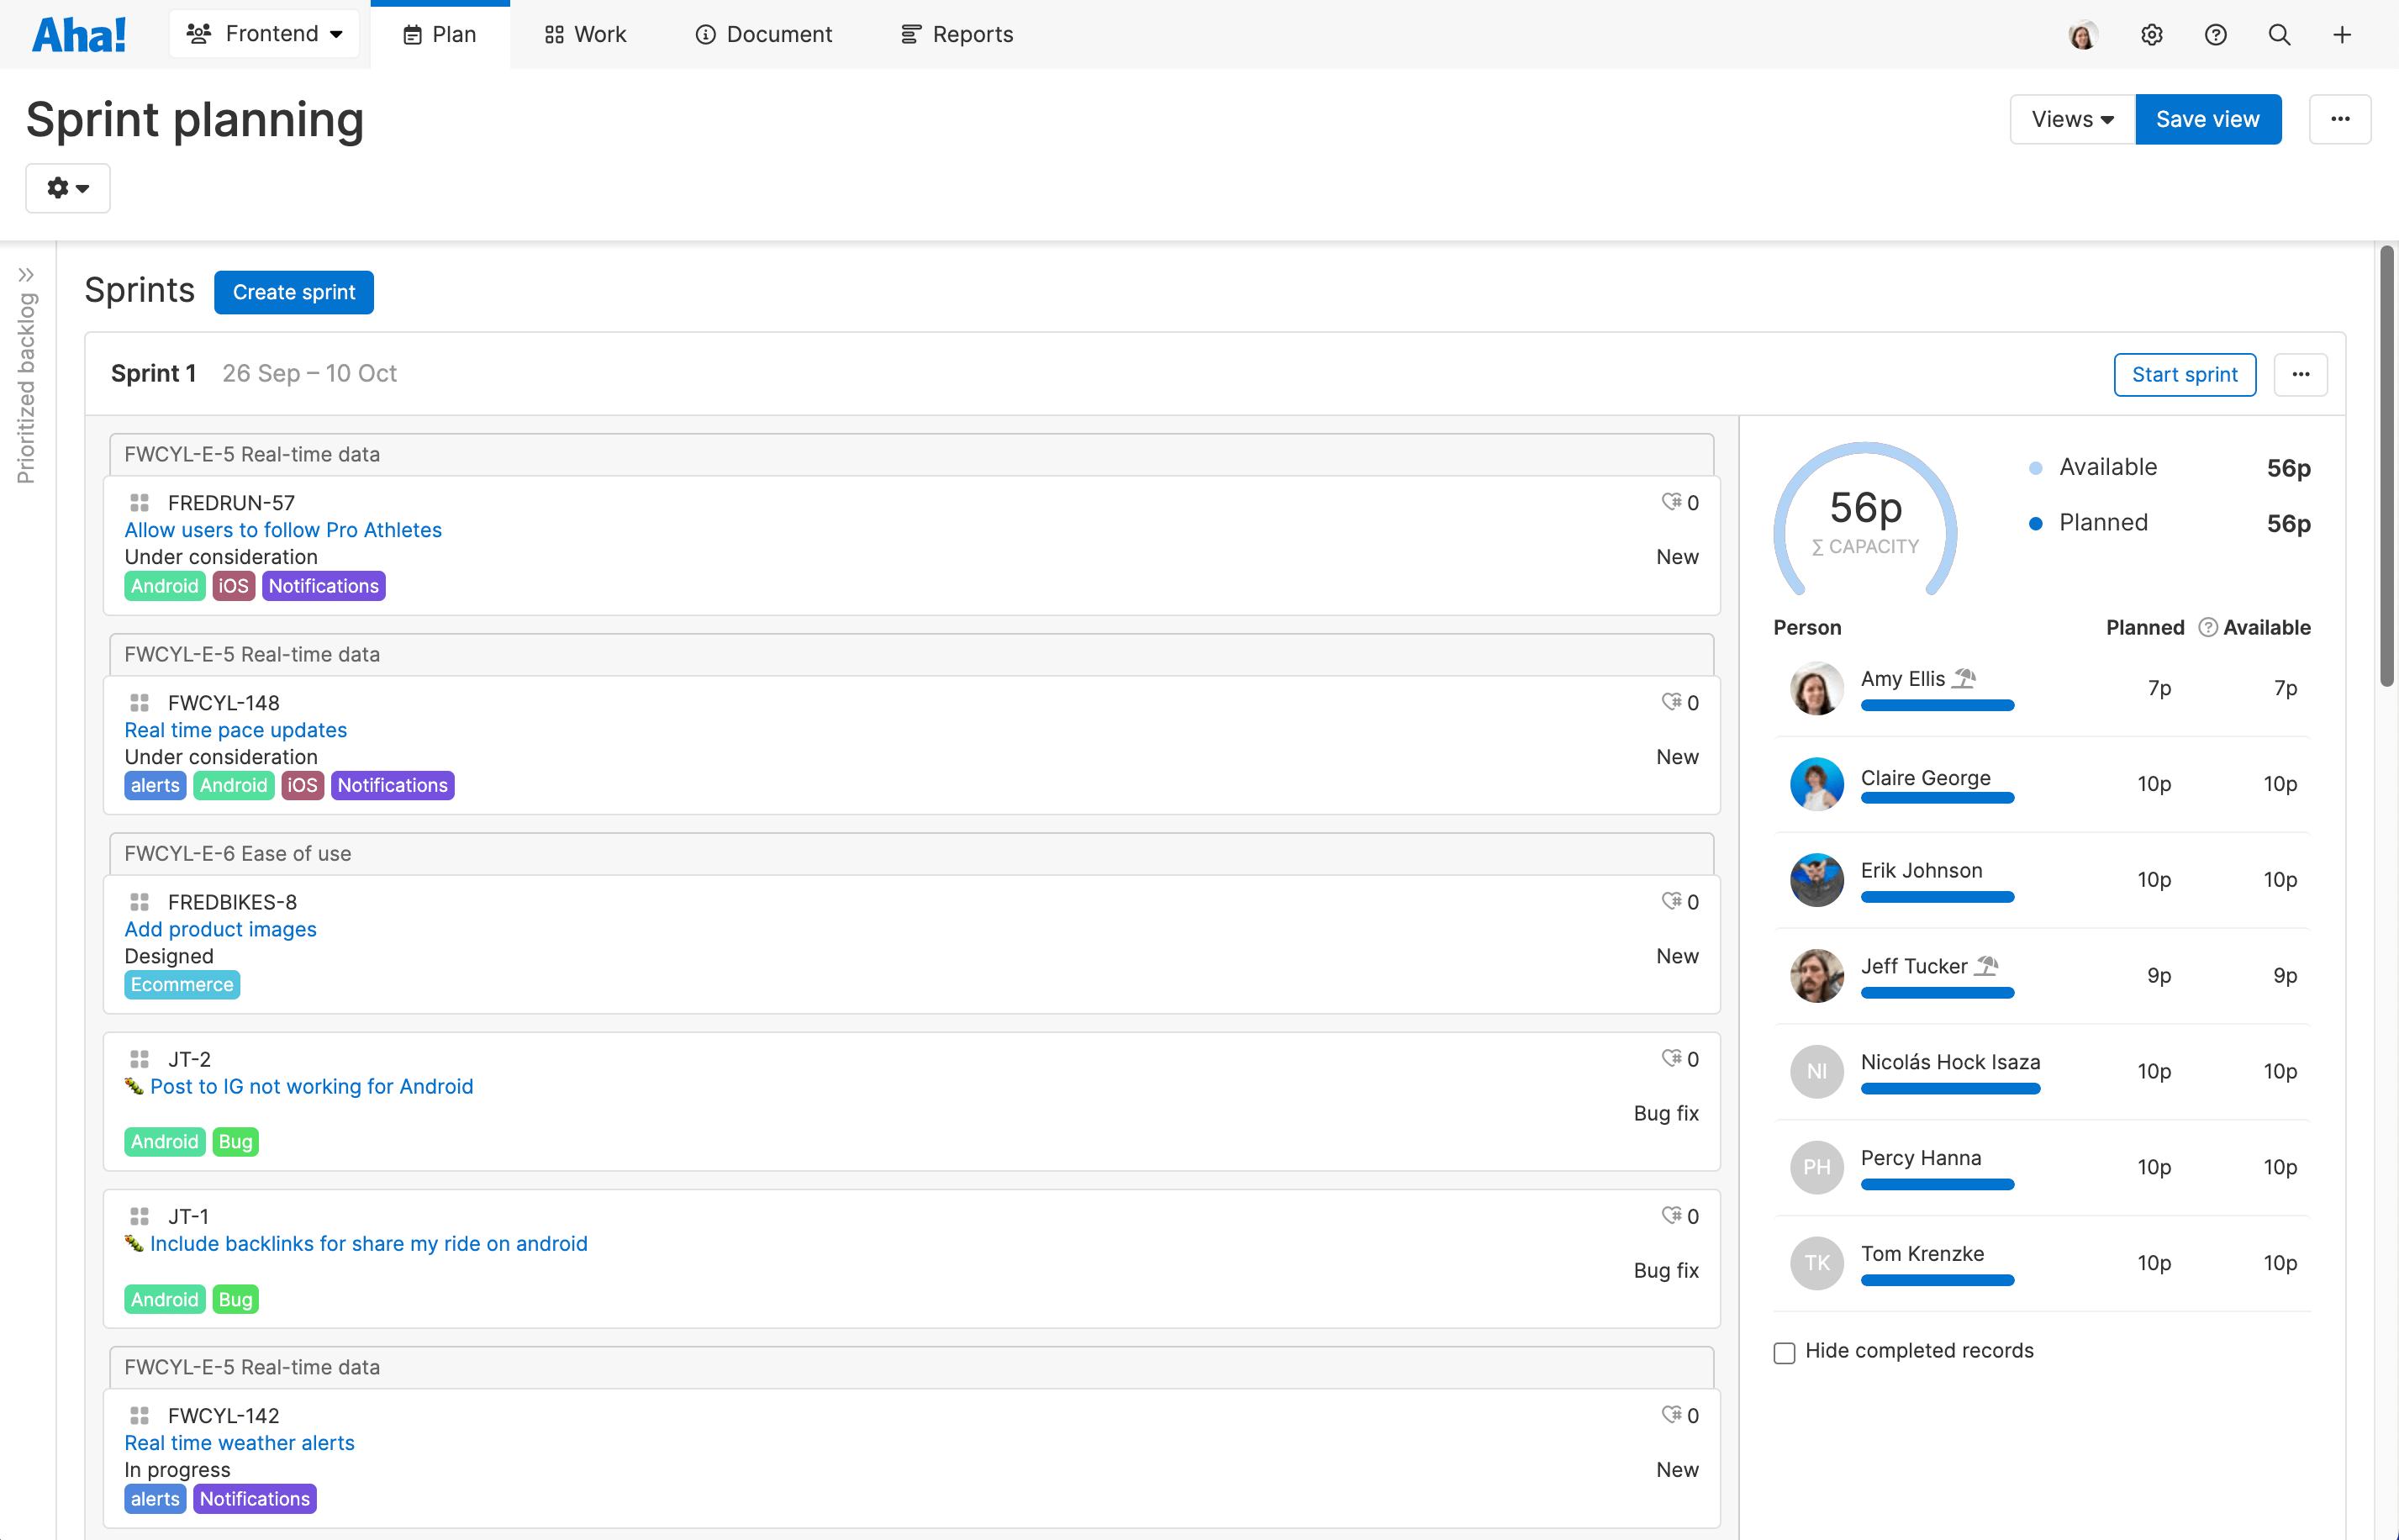The height and width of the screenshot is (1540, 2399).
Task: Open the Frontend workspace dropdown
Action: [263, 33]
